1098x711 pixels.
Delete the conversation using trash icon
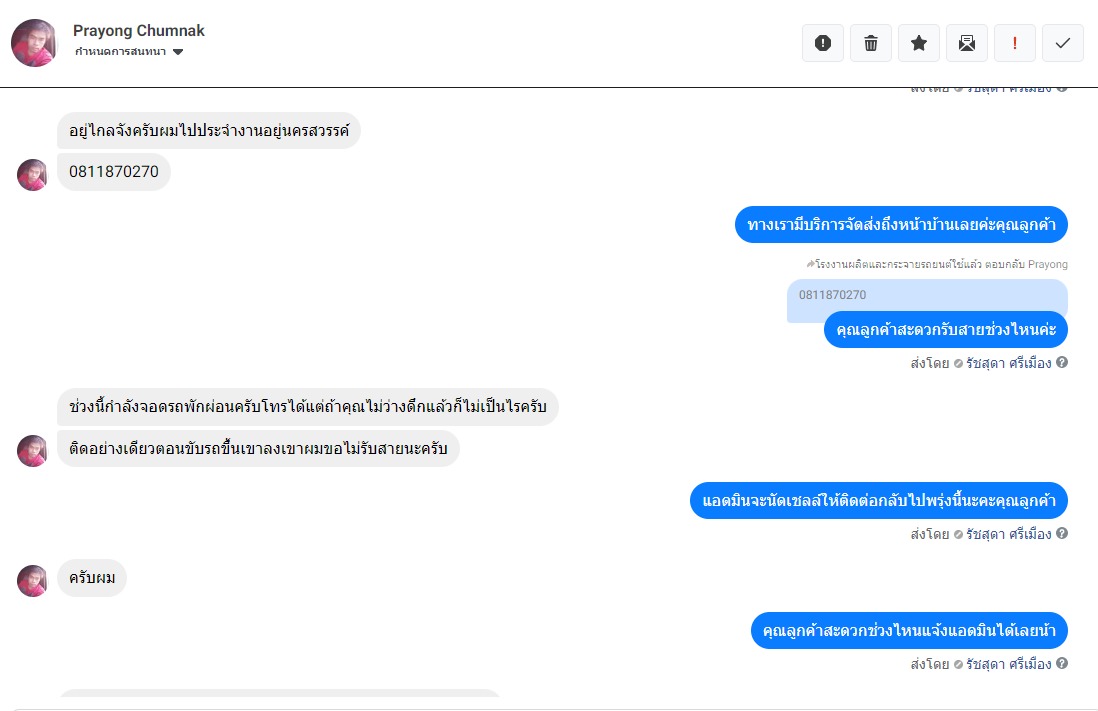[x=871, y=43]
